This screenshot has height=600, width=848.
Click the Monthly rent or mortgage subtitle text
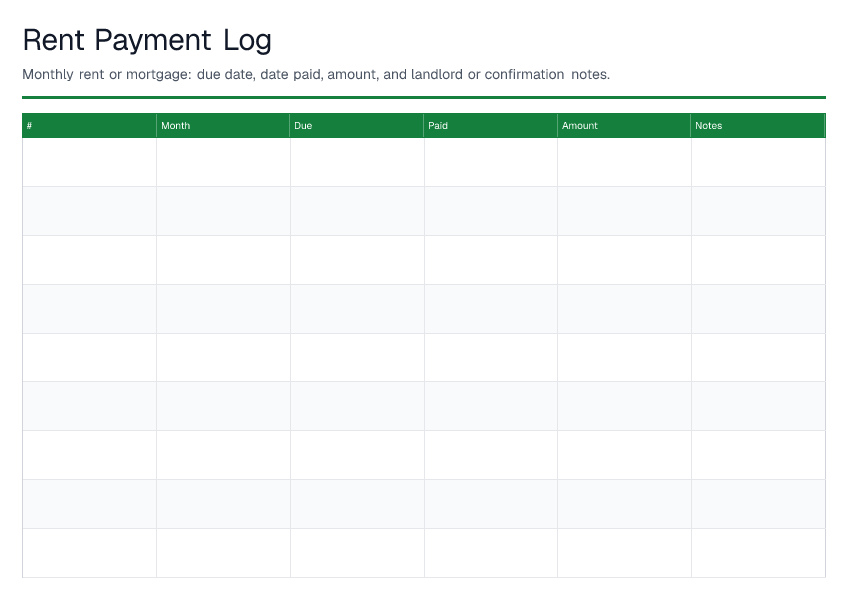click(316, 74)
